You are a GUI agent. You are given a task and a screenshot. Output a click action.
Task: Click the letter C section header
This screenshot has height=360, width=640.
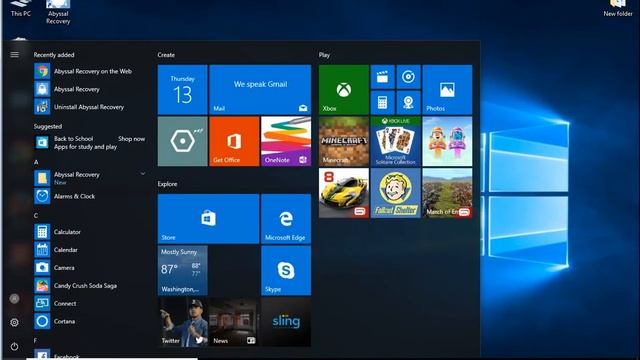click(x=36, y=216)
